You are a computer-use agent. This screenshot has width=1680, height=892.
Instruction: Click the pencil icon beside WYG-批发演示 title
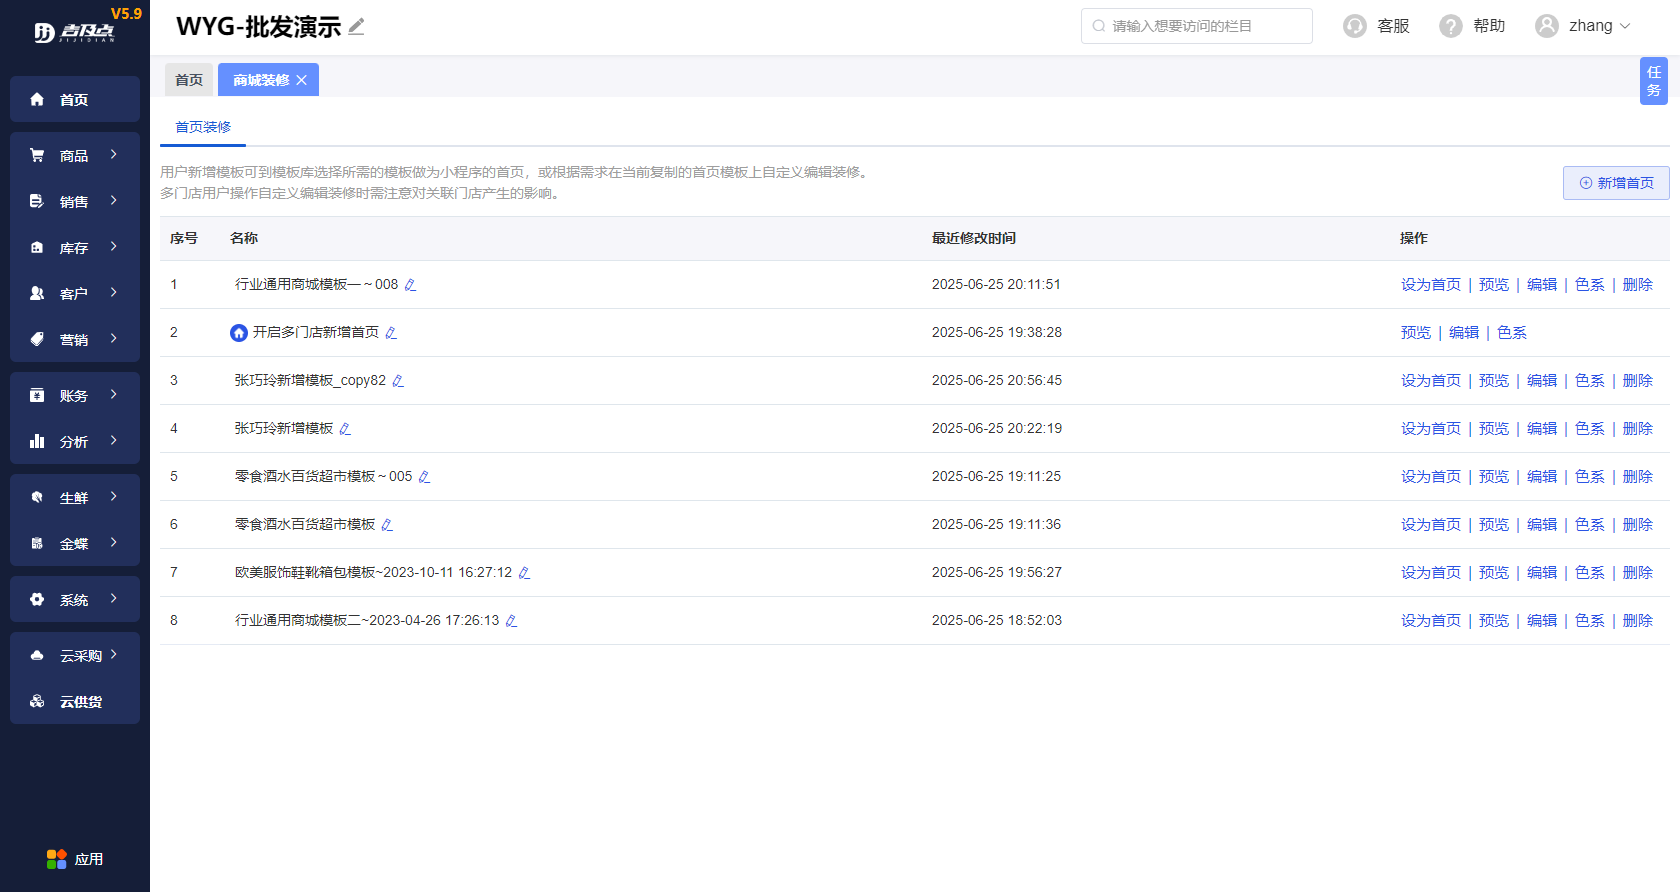point(356,27)
